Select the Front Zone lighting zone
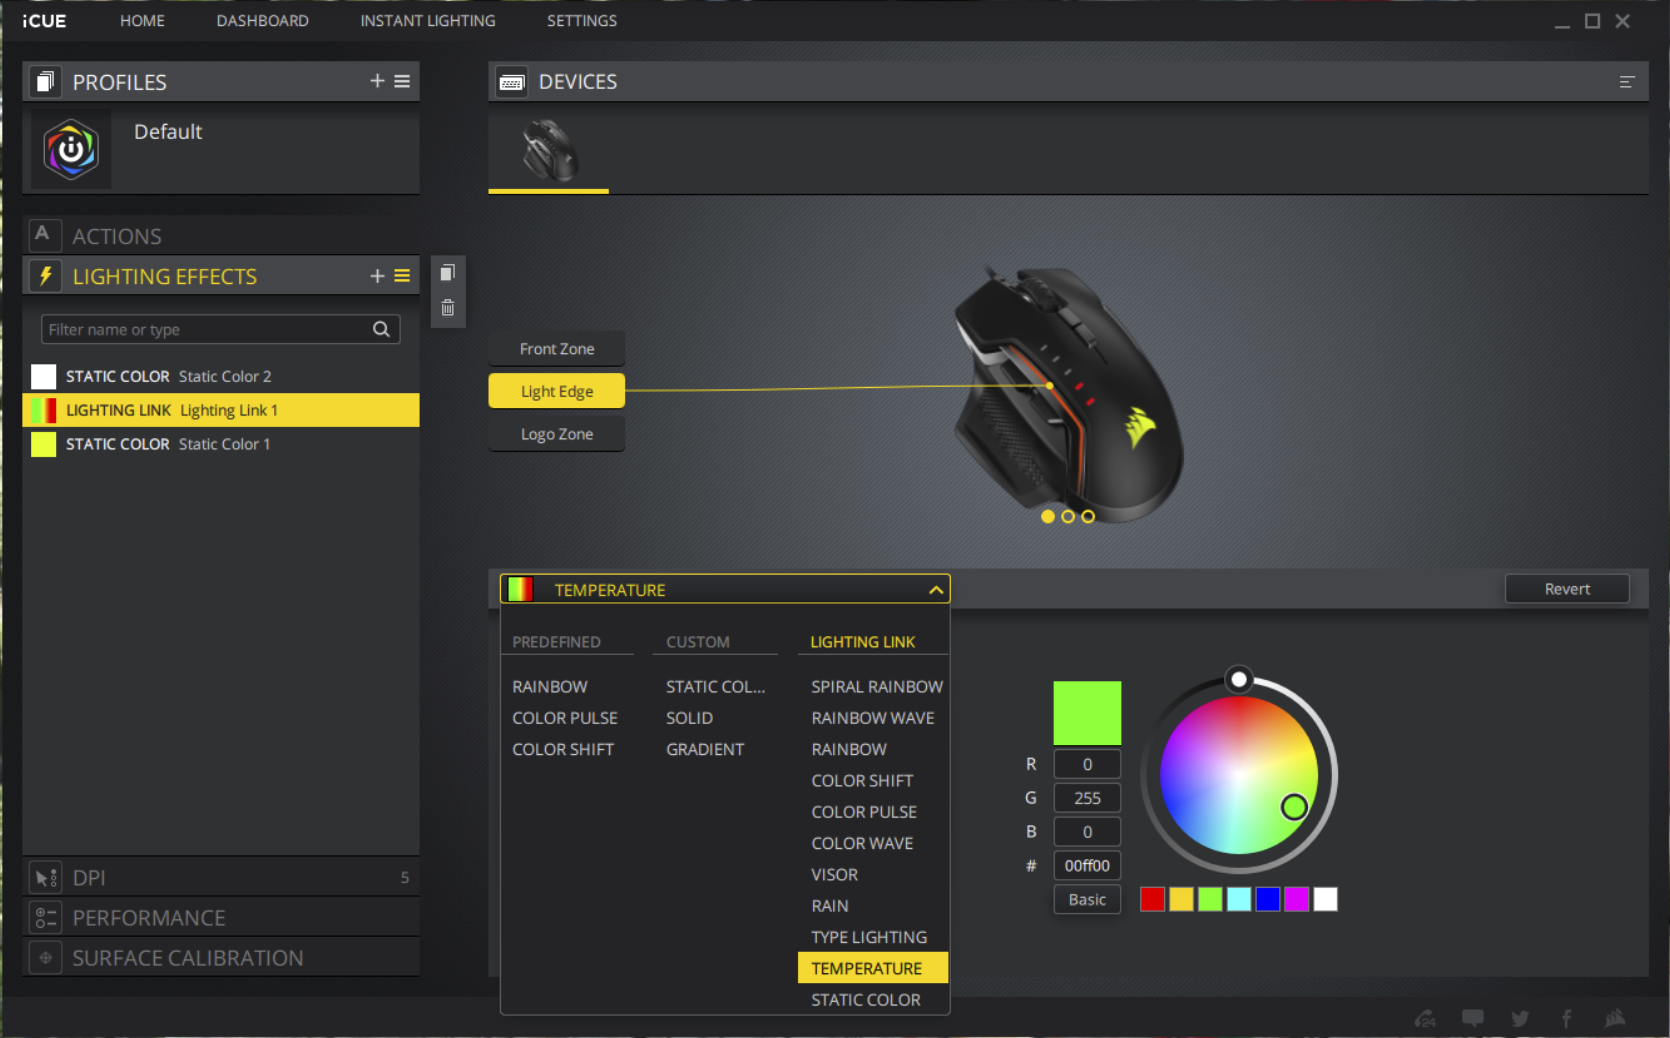This screenshot has height=1038, width=1670. [x=556, y=349]
